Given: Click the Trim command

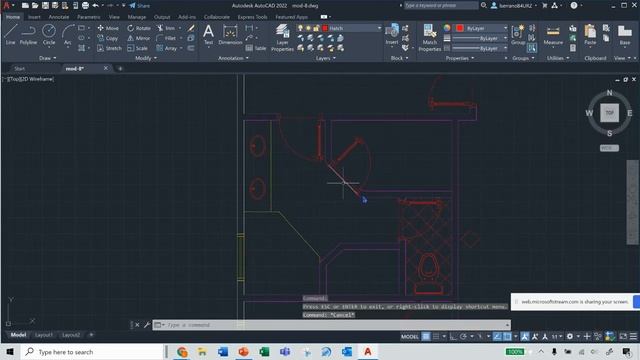Looking at the screenshot, I should tap(166, 28).
